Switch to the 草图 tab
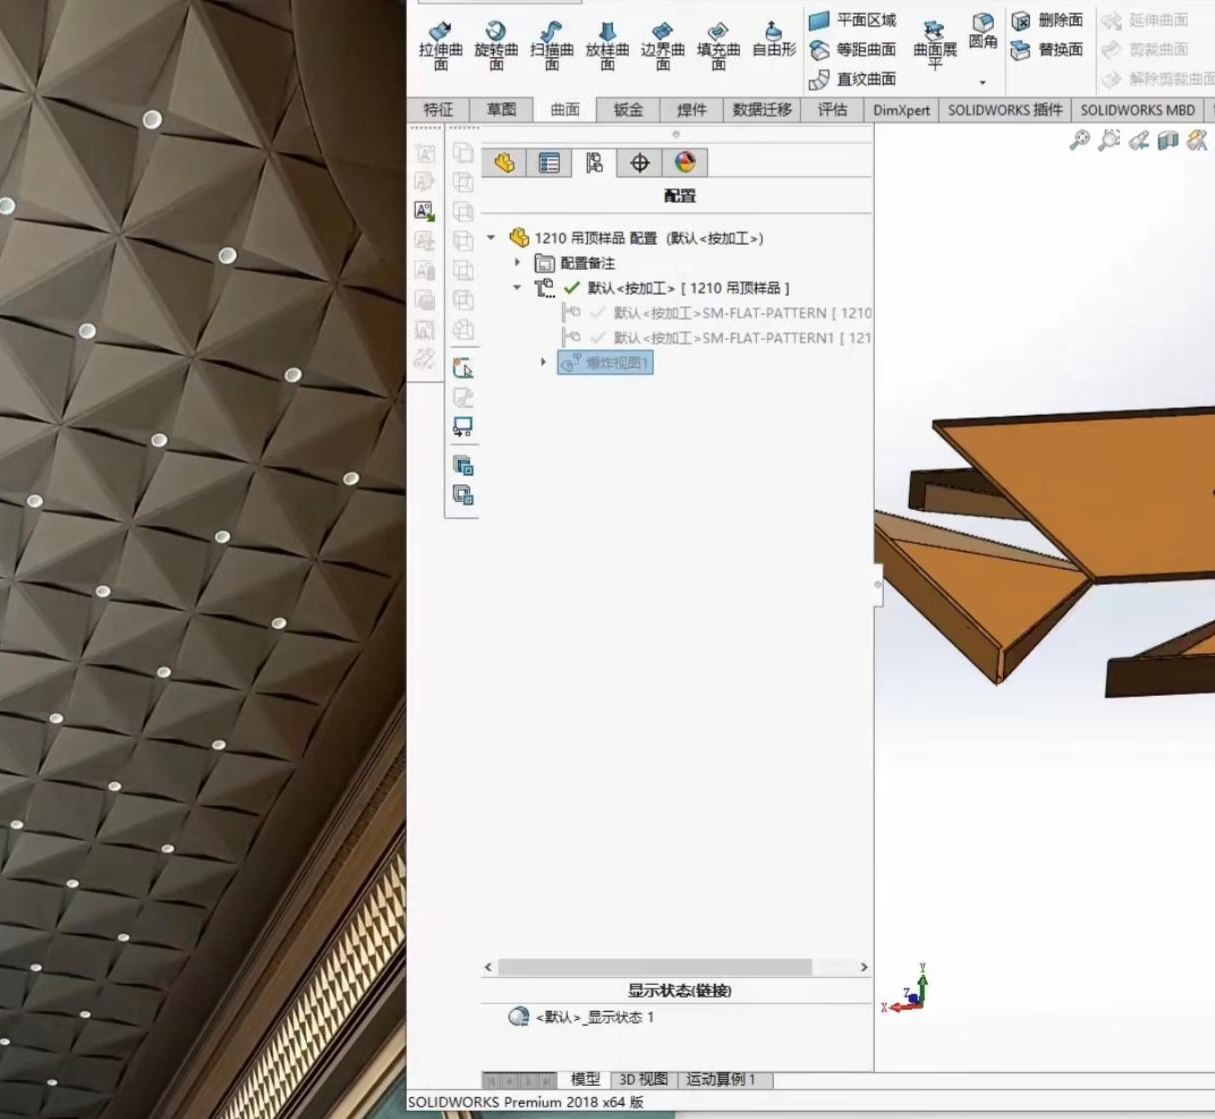The width and height of the screenshot is (1215, 1119). (501, 110)
